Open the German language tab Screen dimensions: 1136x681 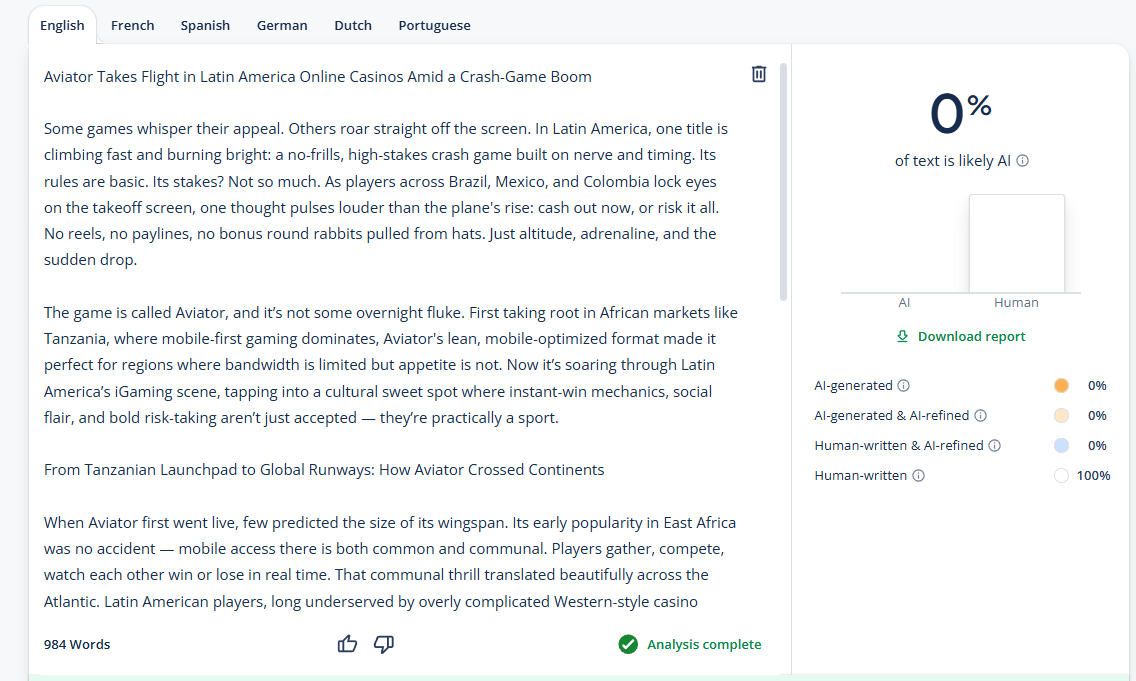click(x=282, y=25)
